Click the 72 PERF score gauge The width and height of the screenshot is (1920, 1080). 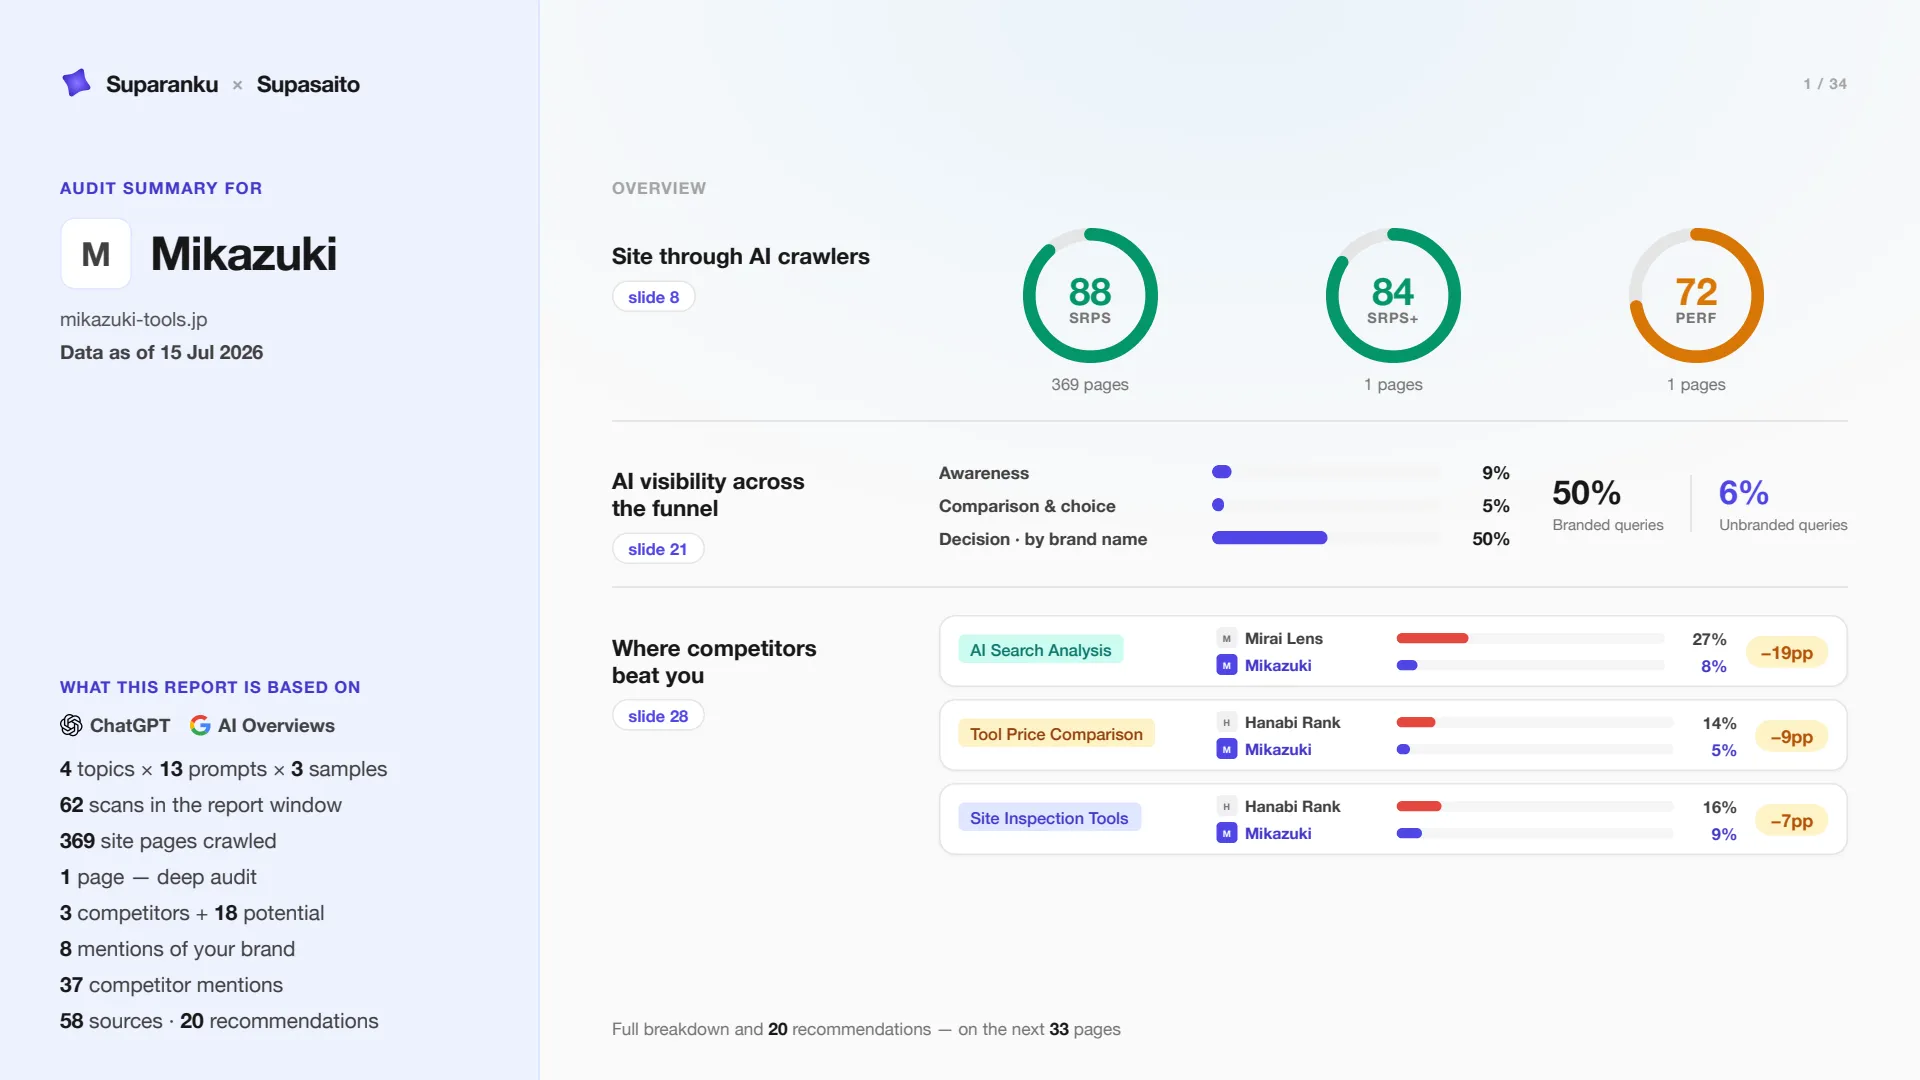1696,296
